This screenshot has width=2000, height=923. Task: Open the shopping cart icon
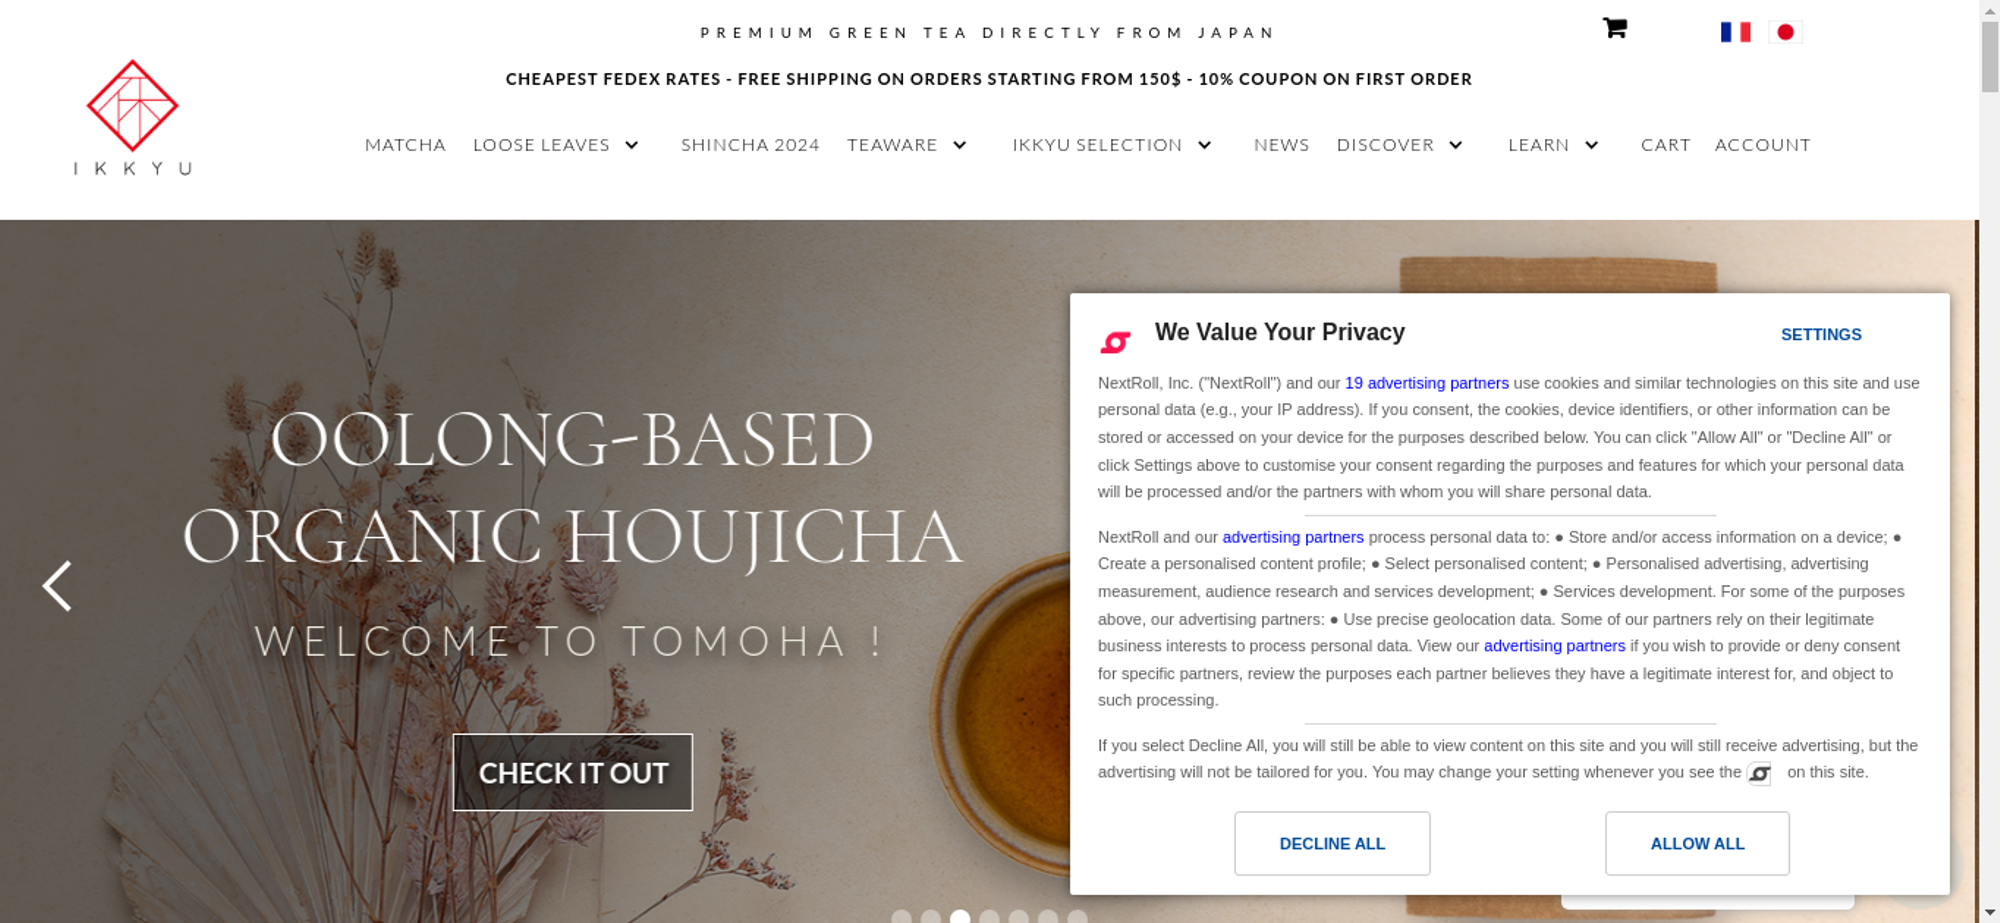pyautogui.click(x=1614, y=28)
